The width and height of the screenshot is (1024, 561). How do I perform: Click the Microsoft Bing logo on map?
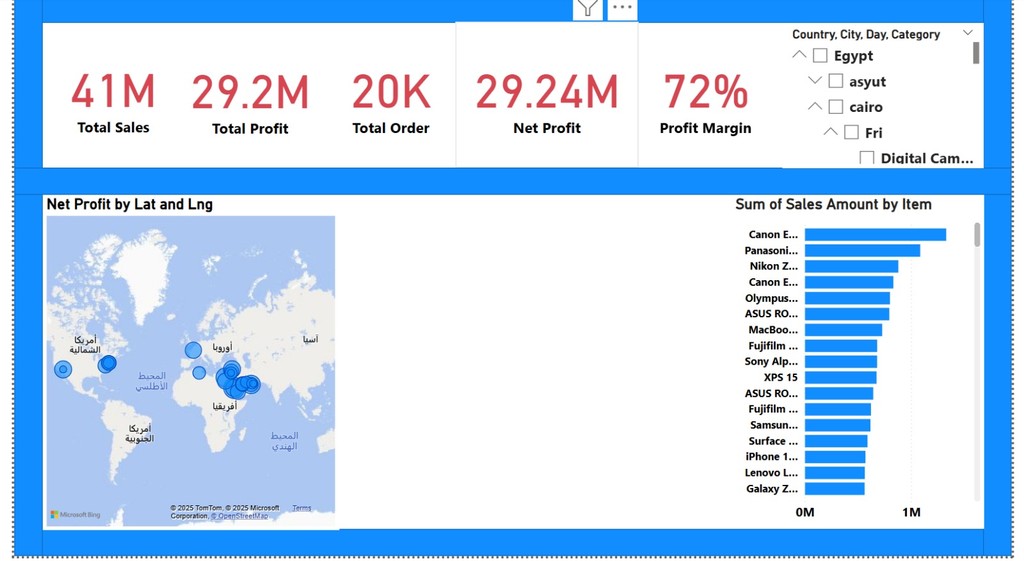pos(76,515)
